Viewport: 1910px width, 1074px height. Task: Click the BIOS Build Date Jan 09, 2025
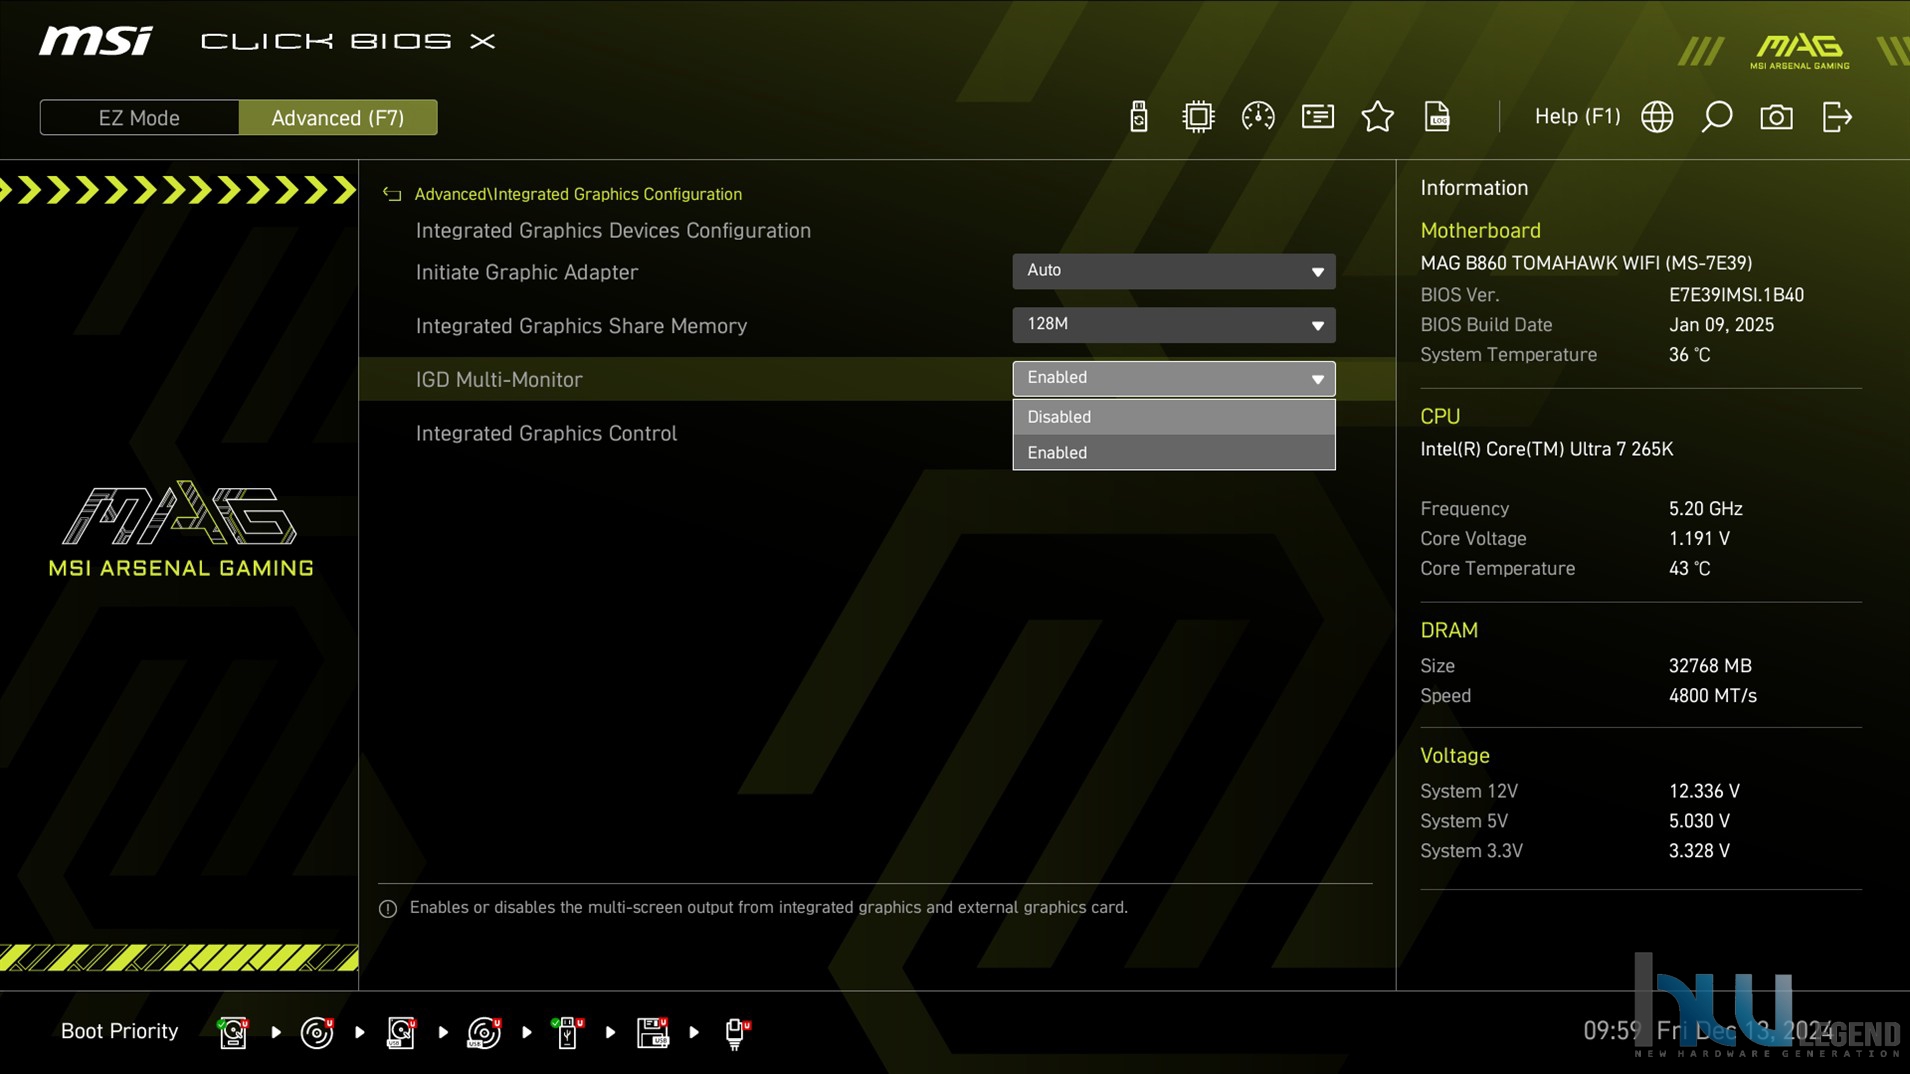point(1721,325)
